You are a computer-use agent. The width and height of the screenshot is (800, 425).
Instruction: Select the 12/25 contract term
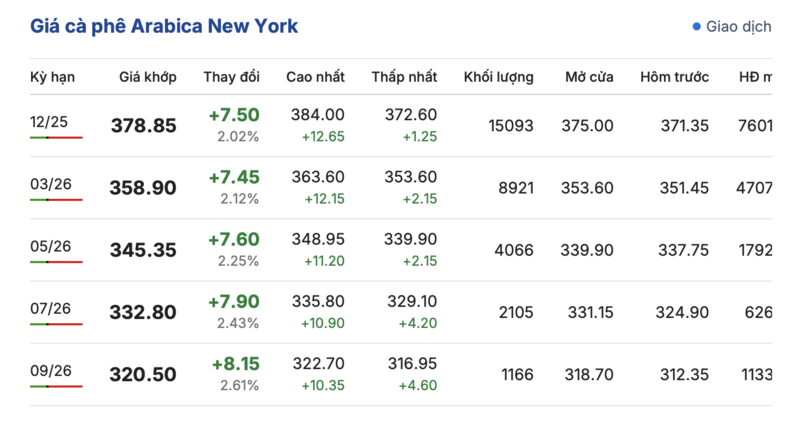[x=48, y=122]
